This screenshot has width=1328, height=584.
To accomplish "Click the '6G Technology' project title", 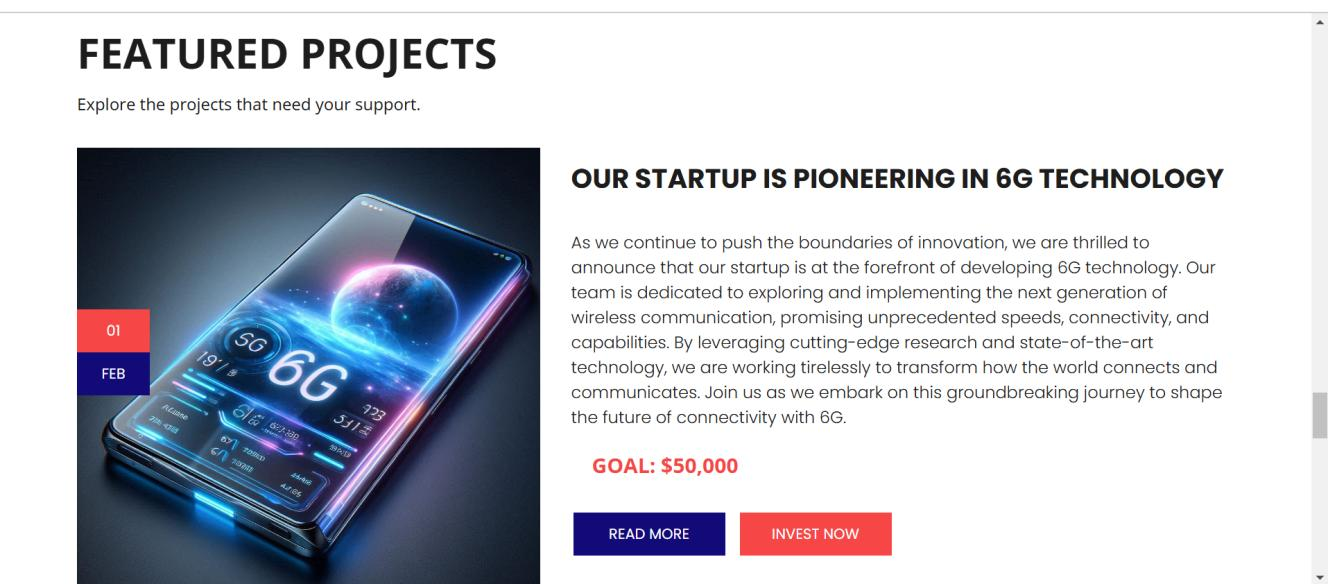I will [896, 179].
